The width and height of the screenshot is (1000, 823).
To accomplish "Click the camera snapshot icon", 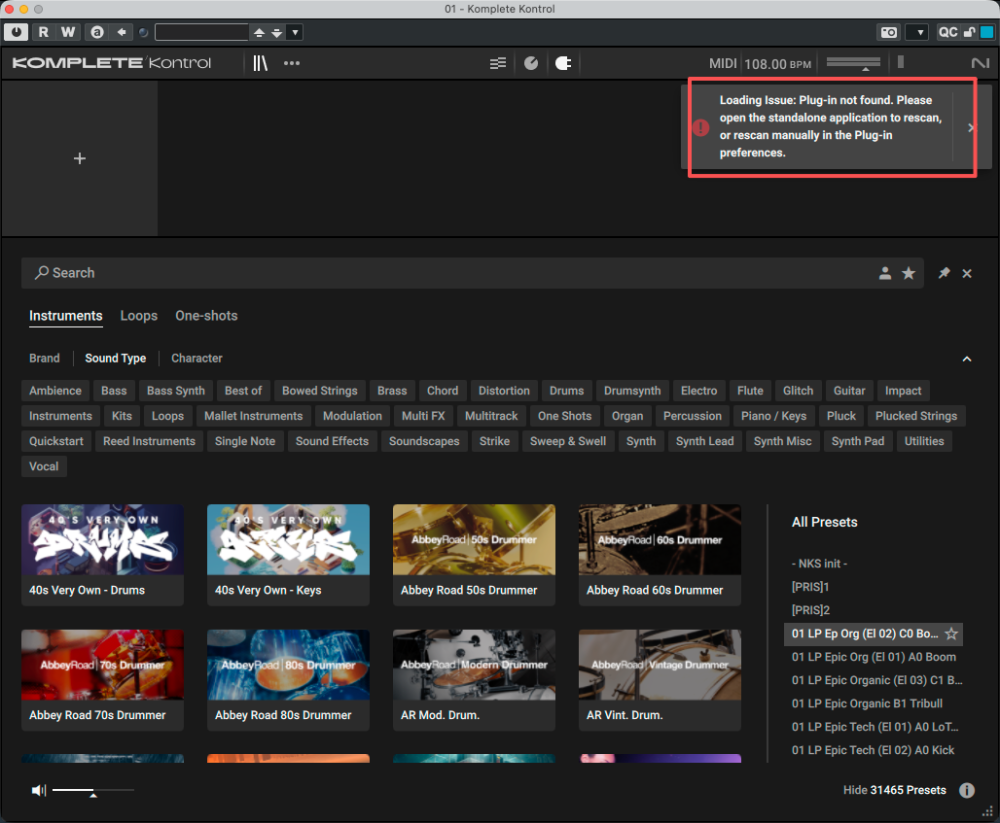I will click(889, 33).
